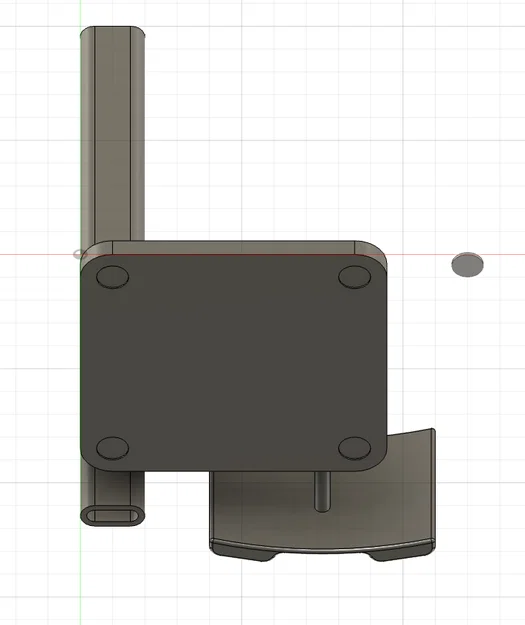Select the bottom-left circular recess on plate
Viewport: 525px width, 625px height.
pyautogui.click(x=112, y=448)
